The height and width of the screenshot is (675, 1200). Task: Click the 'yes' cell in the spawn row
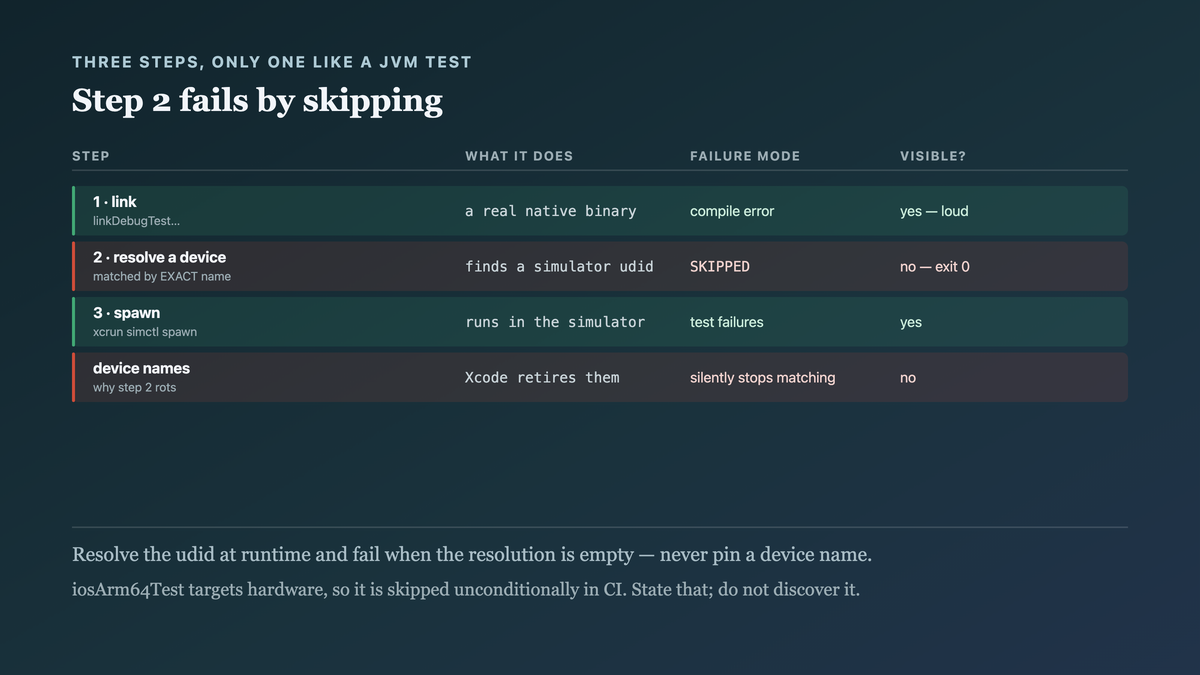click(x=911, y=323)
